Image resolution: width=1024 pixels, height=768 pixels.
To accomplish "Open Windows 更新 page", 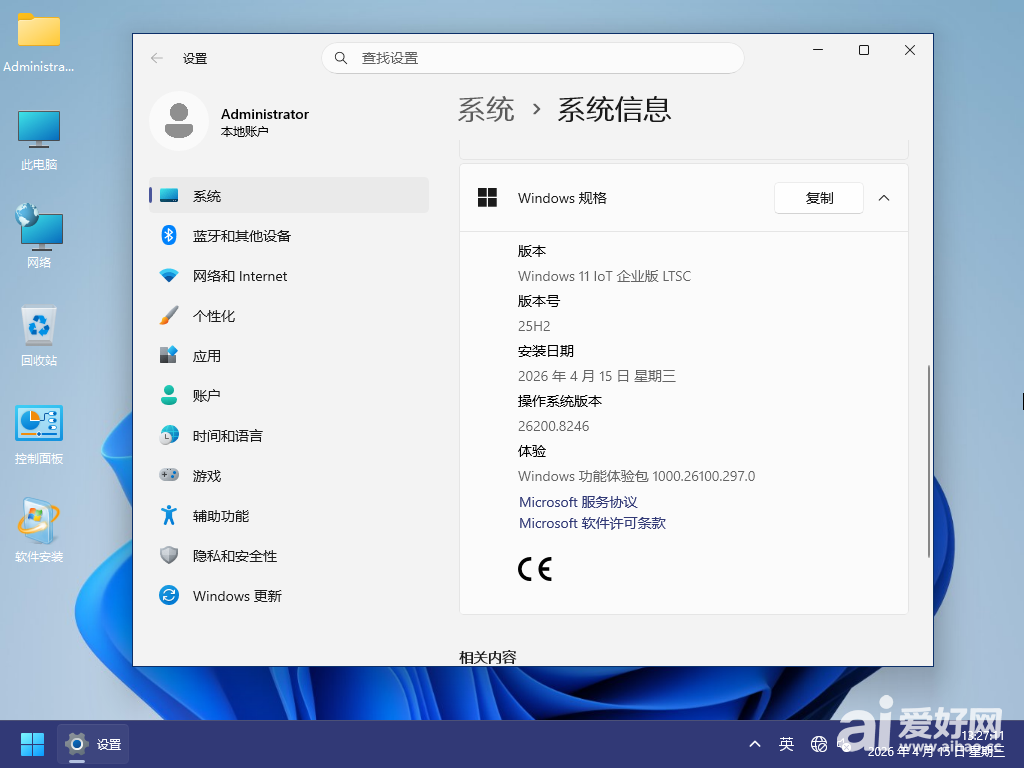I will click(289, 595).
